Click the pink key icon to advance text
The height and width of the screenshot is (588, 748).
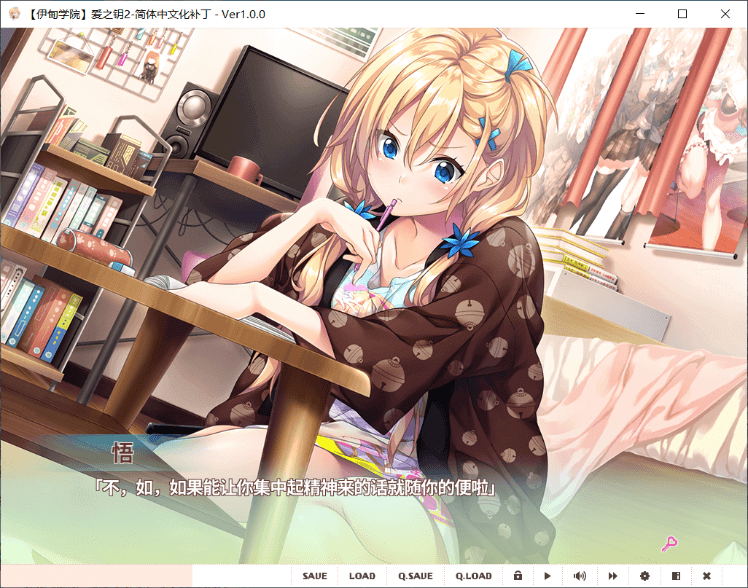[x=669, y=543]
